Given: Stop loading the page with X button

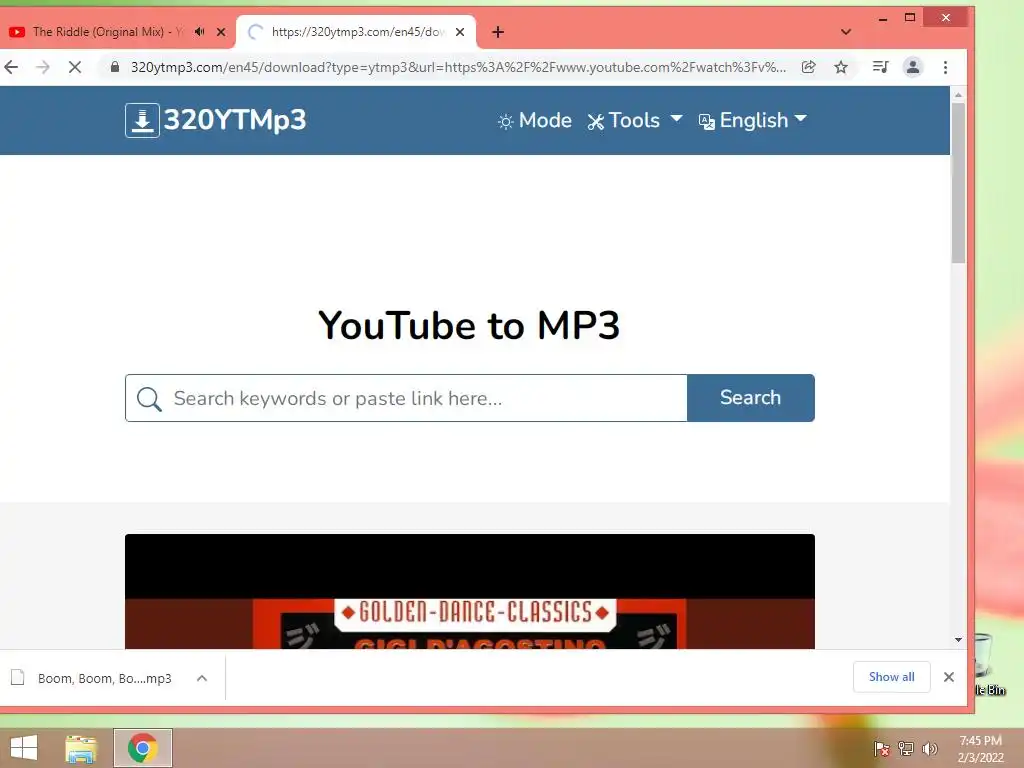Looking at the screenshot, I should [74, 67].
